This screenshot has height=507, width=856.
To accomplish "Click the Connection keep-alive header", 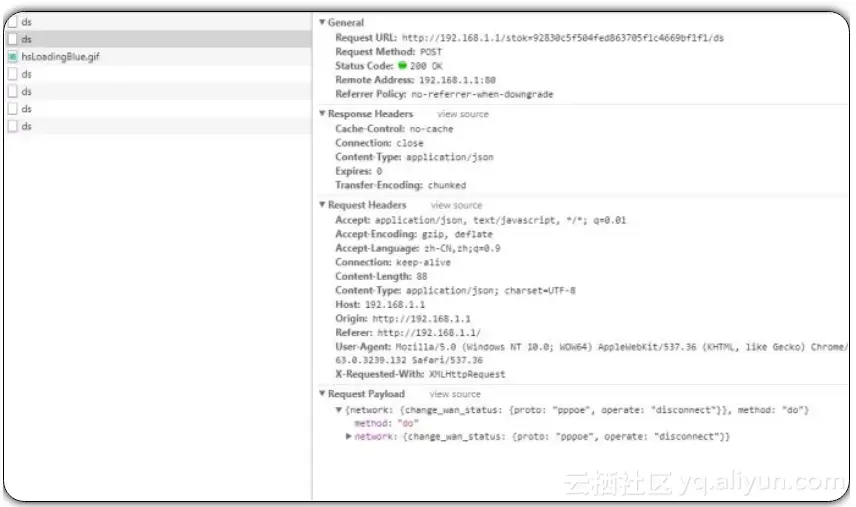I will click(393, 263).
